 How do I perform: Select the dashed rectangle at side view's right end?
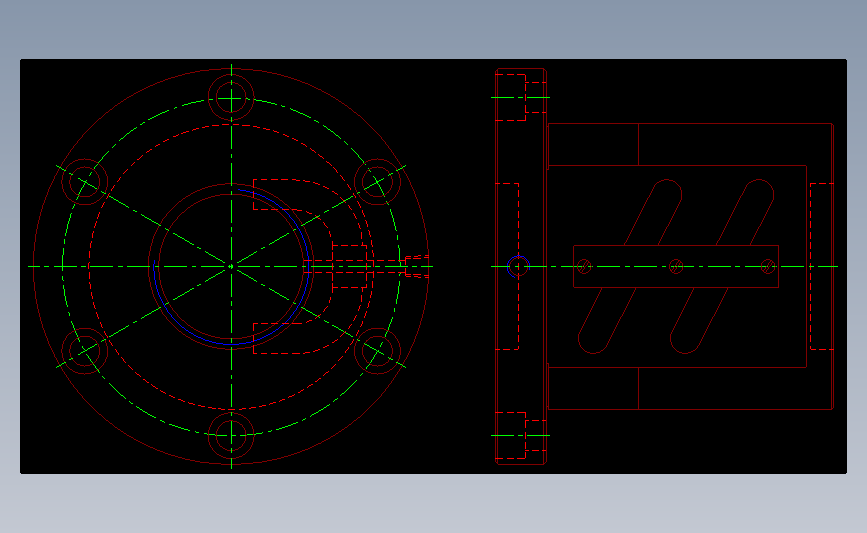[822, 266]
